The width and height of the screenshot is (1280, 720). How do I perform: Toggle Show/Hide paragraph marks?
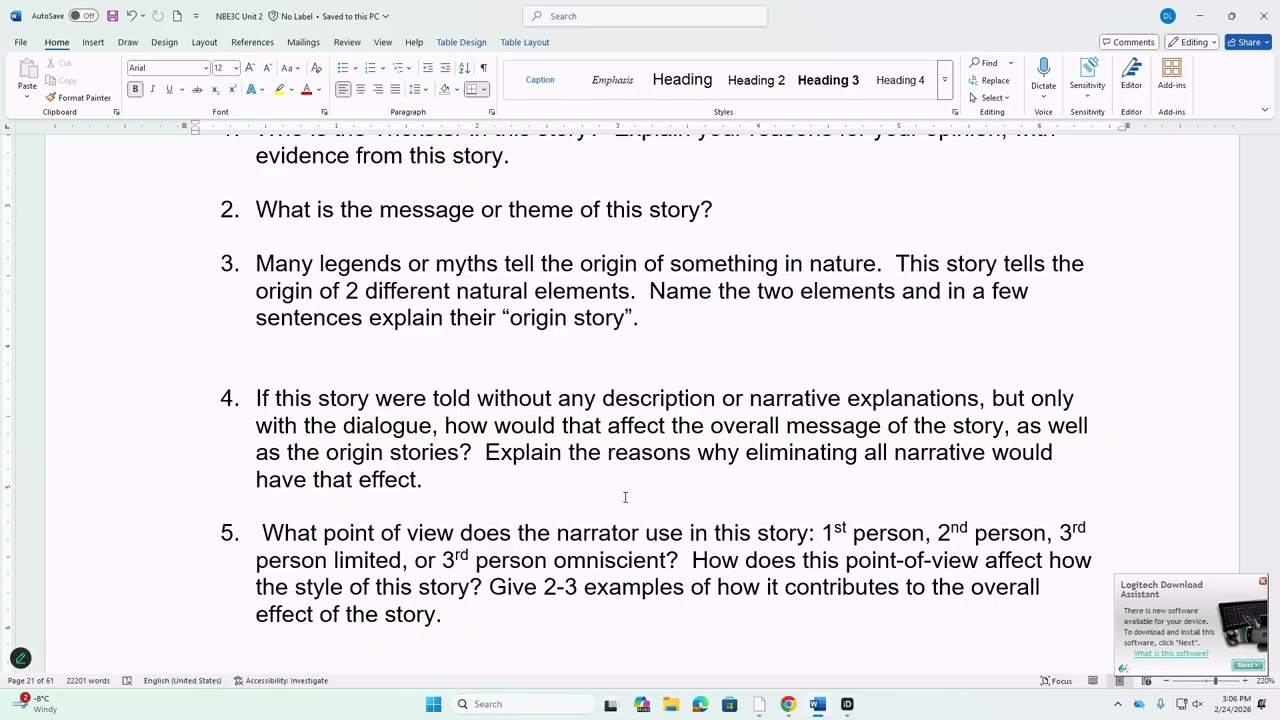click(x=483, y=68)
